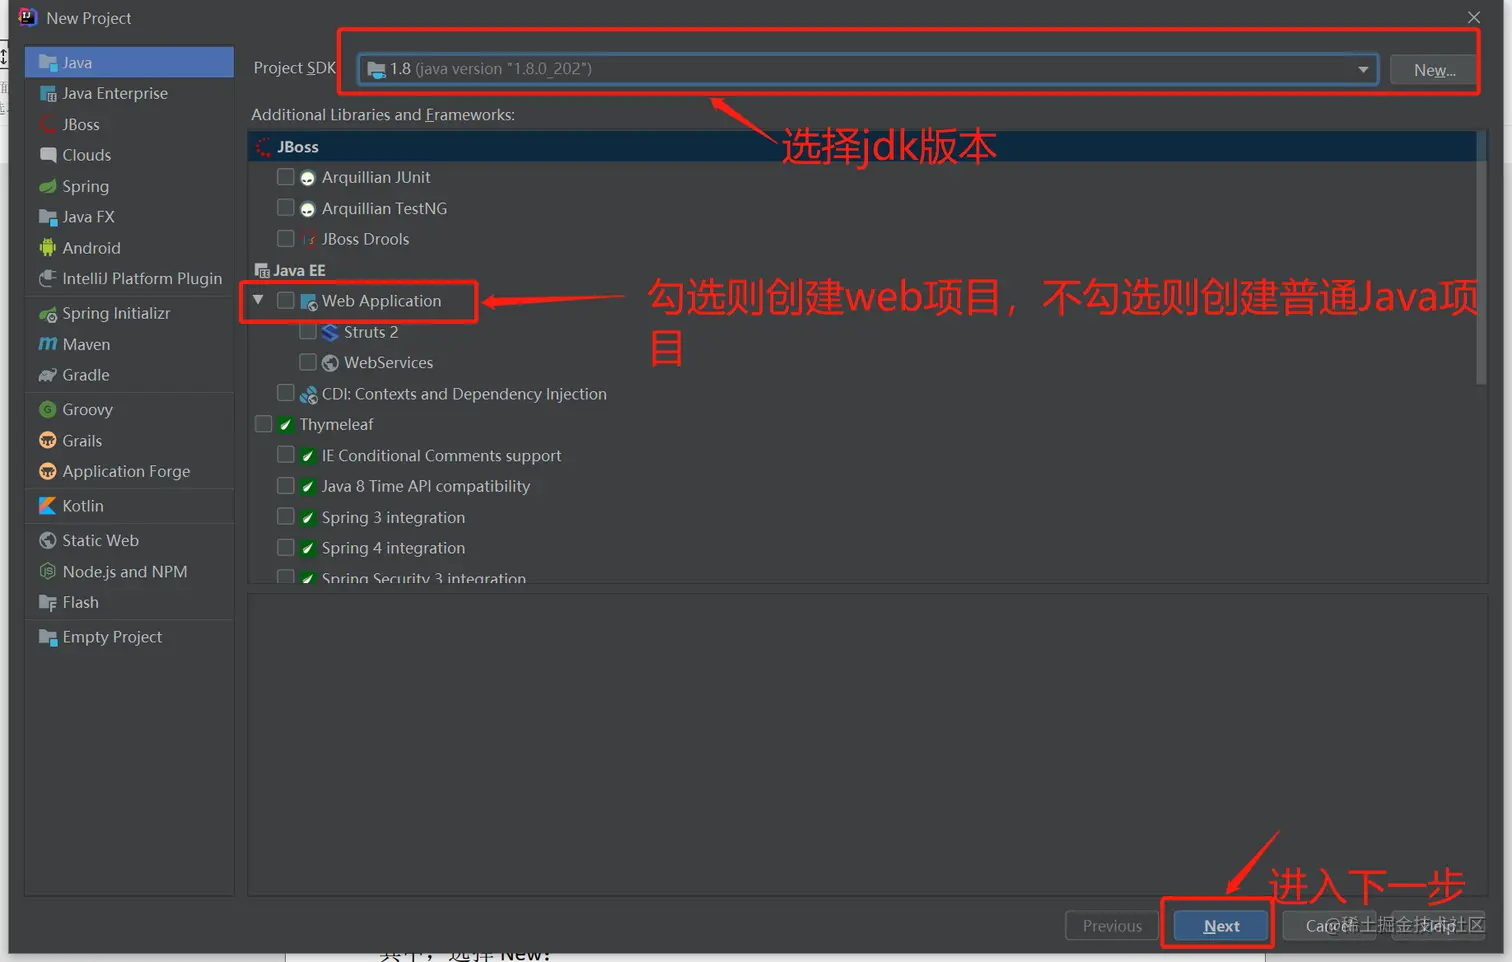1512x962 pixels.
Task: Select the Java folder icon in sidebar
Action: (x=47, y=62)
